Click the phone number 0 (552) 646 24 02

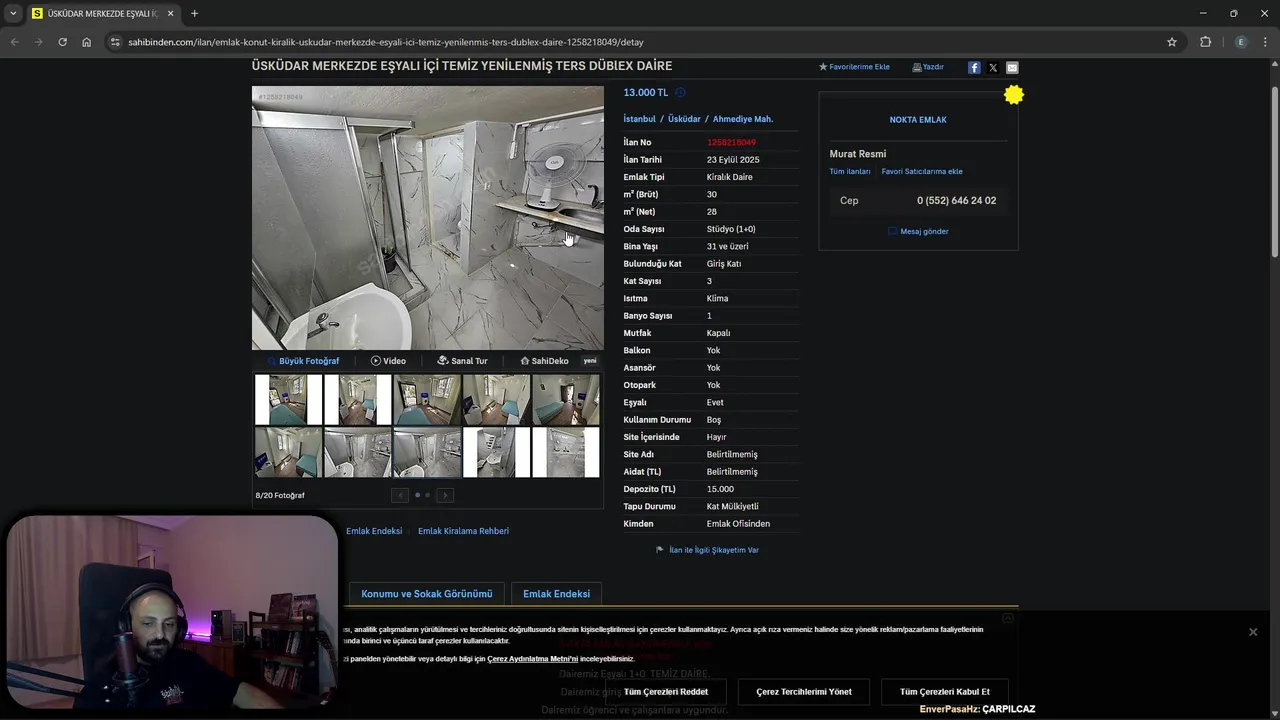(956, 201)
